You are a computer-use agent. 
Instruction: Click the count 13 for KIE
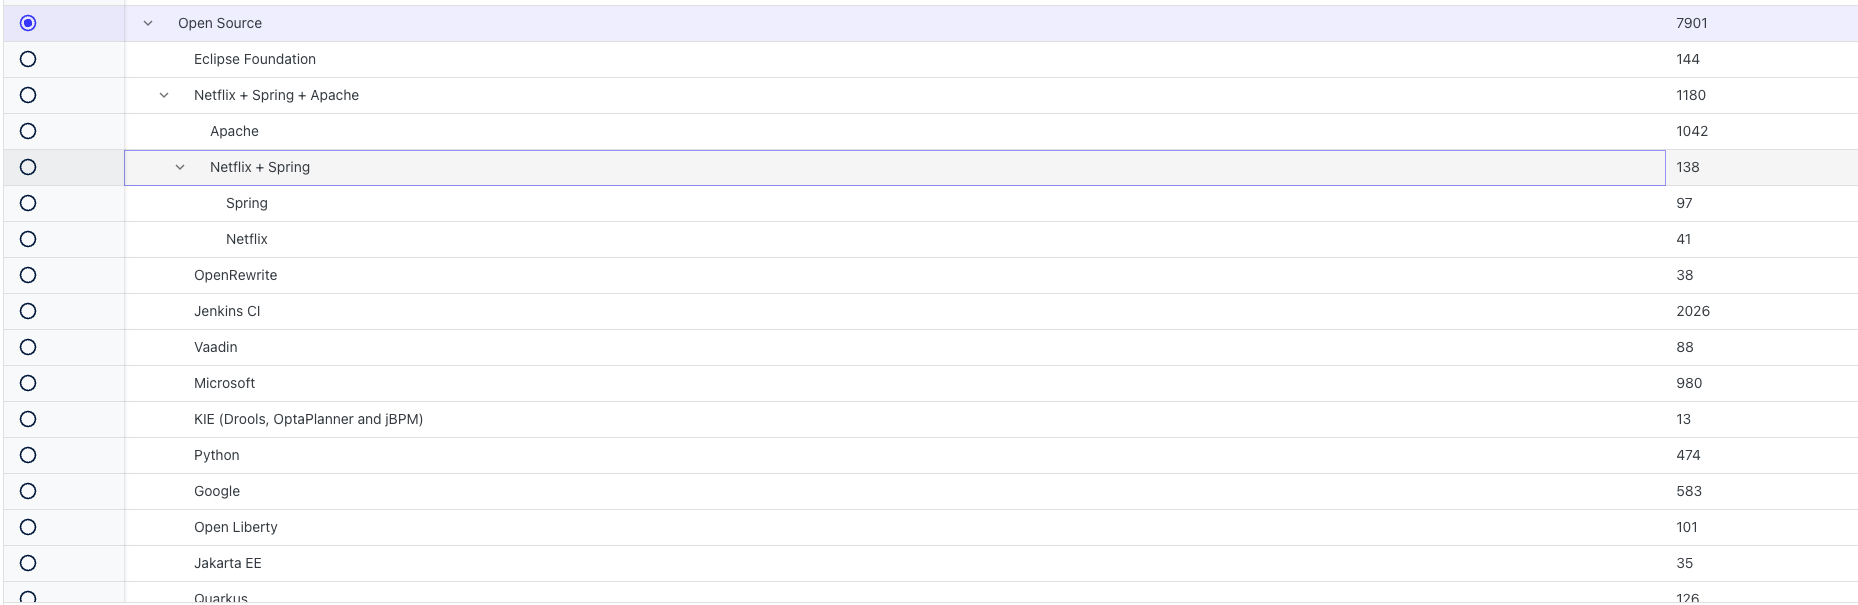1684,419
